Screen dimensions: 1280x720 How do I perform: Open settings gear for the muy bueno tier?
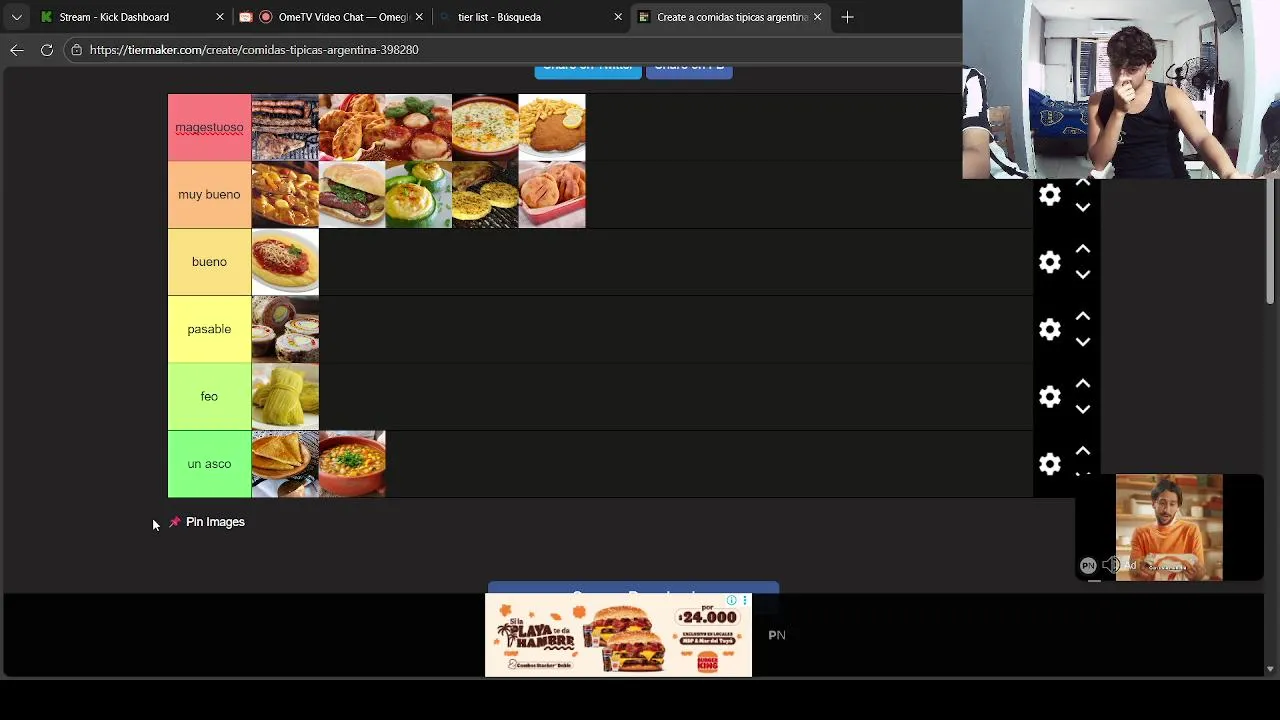[1049, 195]
